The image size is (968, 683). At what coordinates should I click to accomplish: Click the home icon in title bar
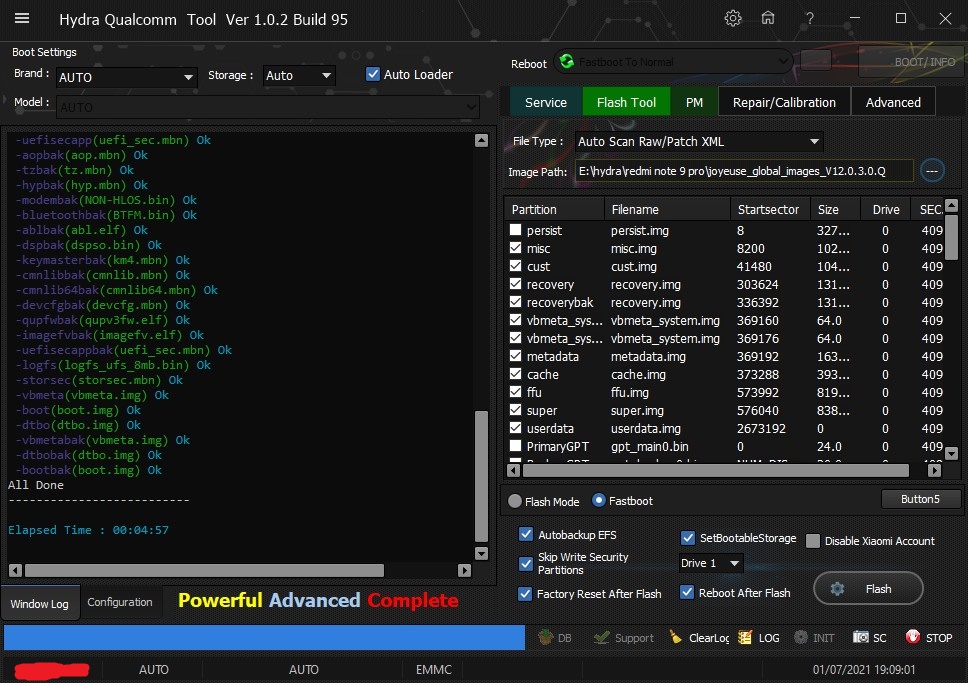pos(768,19)
